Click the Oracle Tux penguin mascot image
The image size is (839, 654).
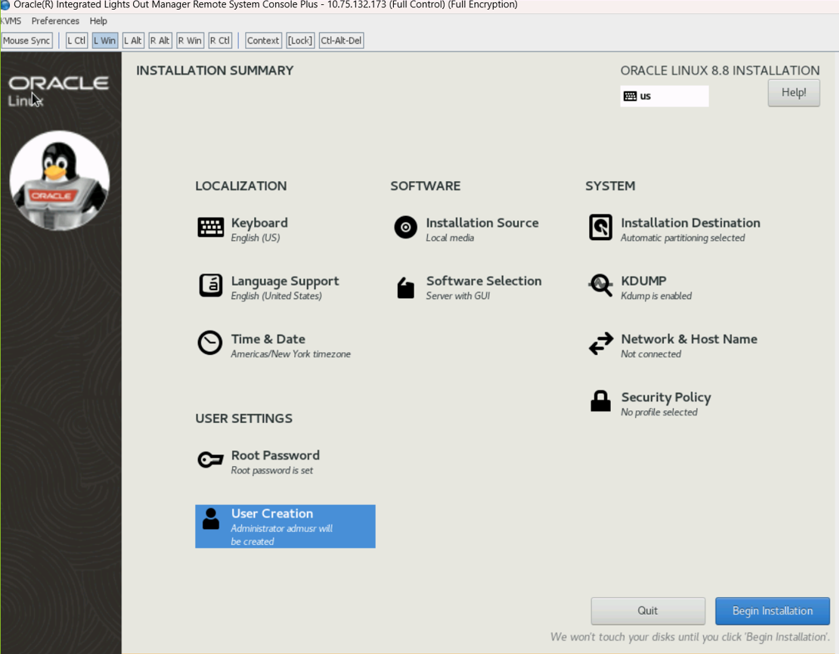pos(59,181)
